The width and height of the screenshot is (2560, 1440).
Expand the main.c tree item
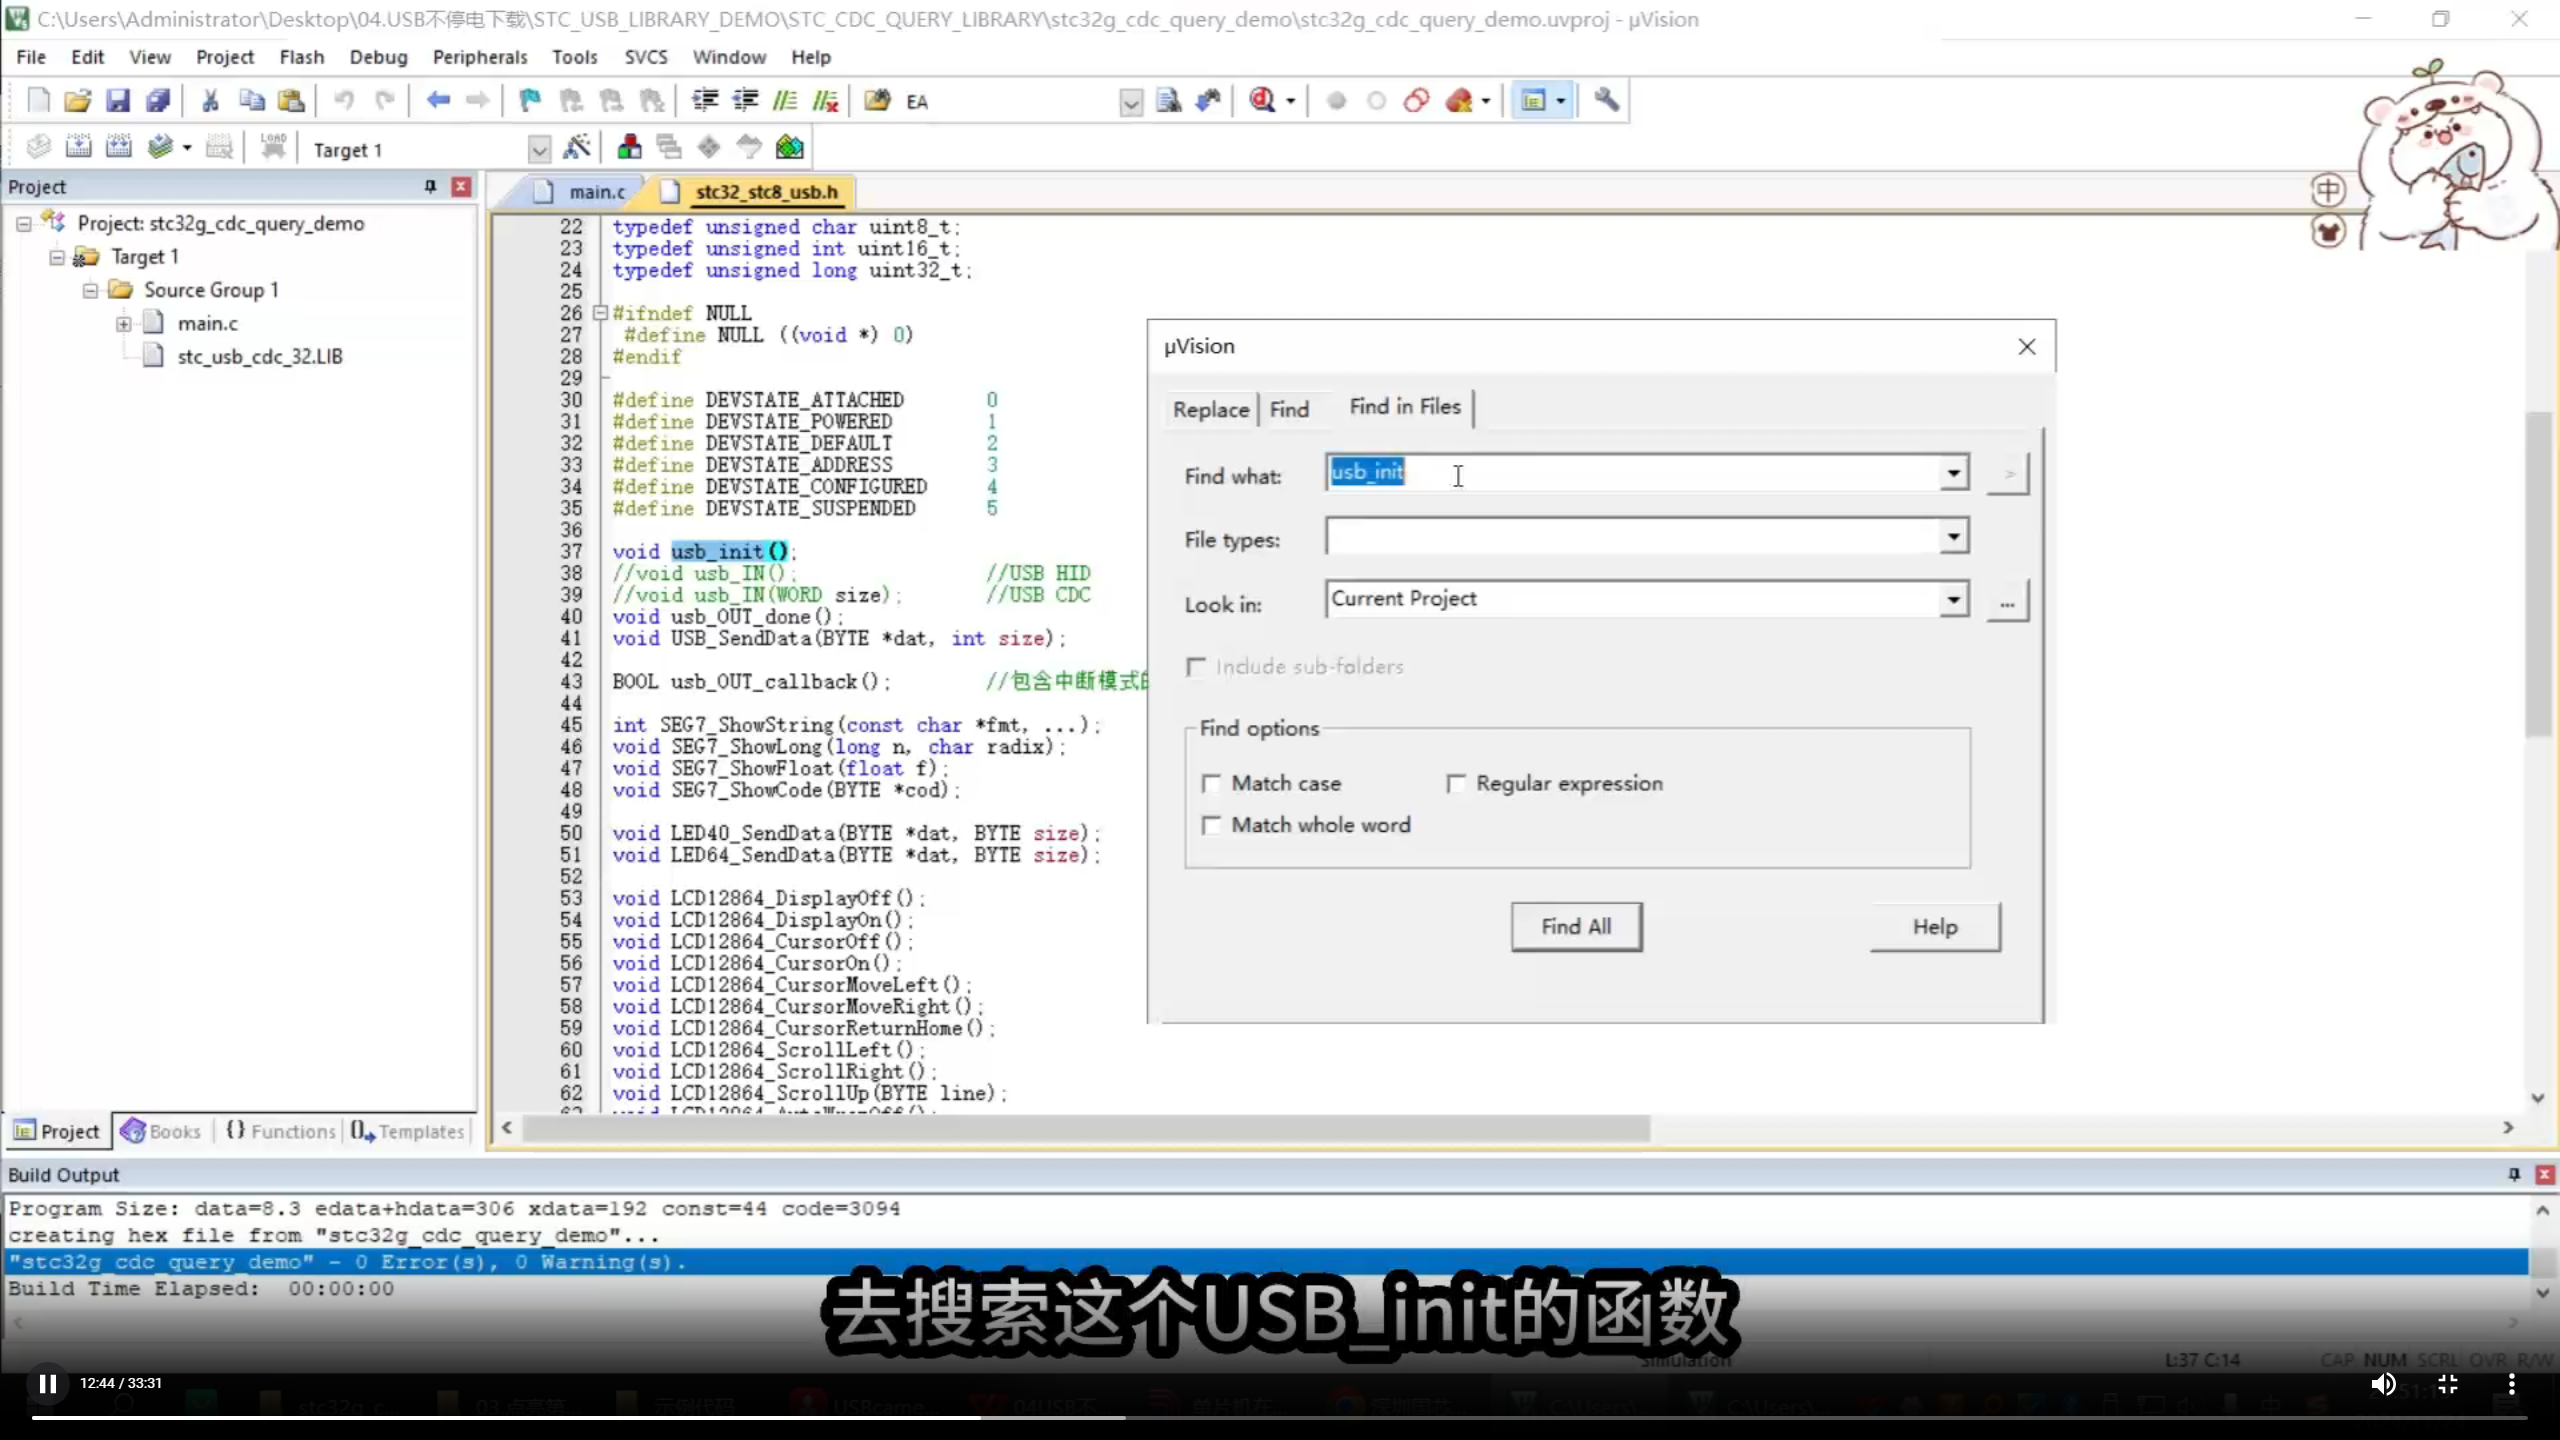(x=123, y=323)
